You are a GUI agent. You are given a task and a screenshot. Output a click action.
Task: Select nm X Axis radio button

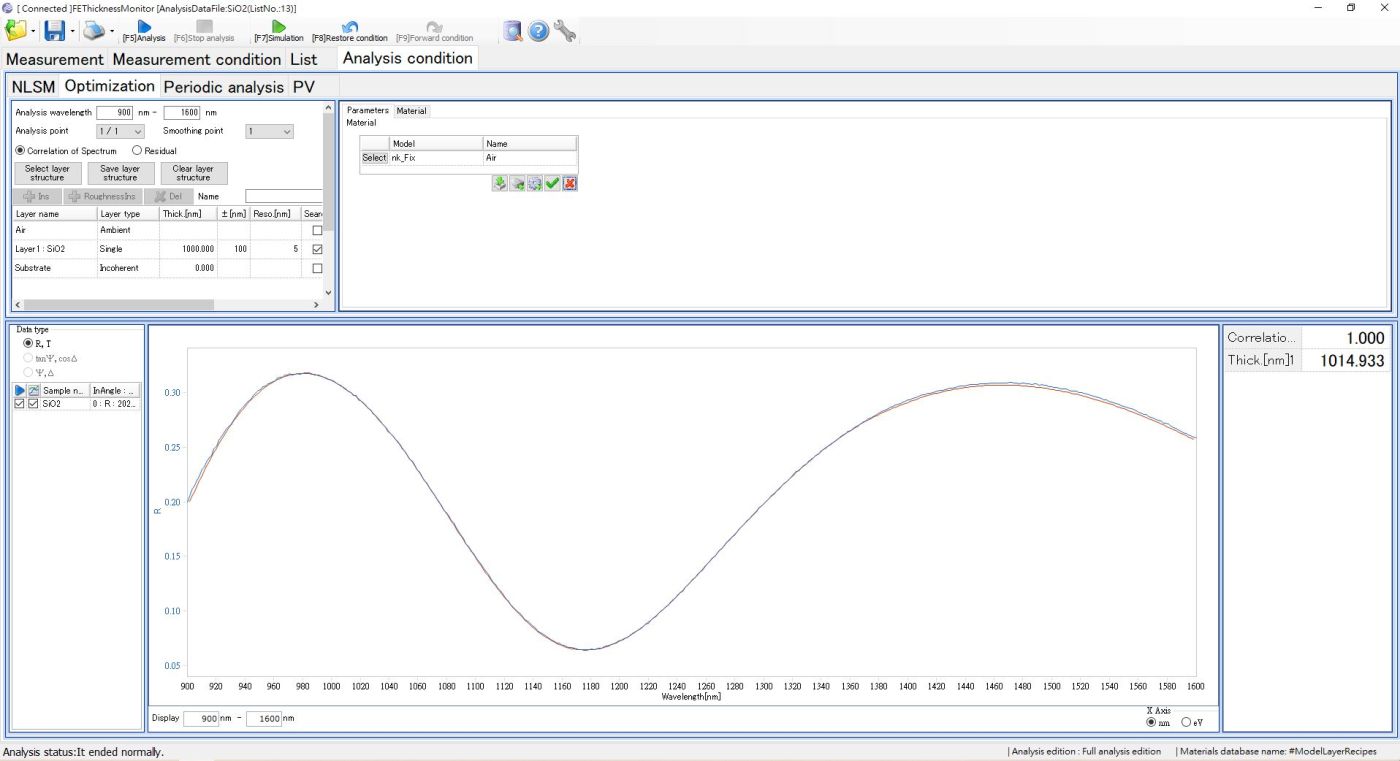1152,722
